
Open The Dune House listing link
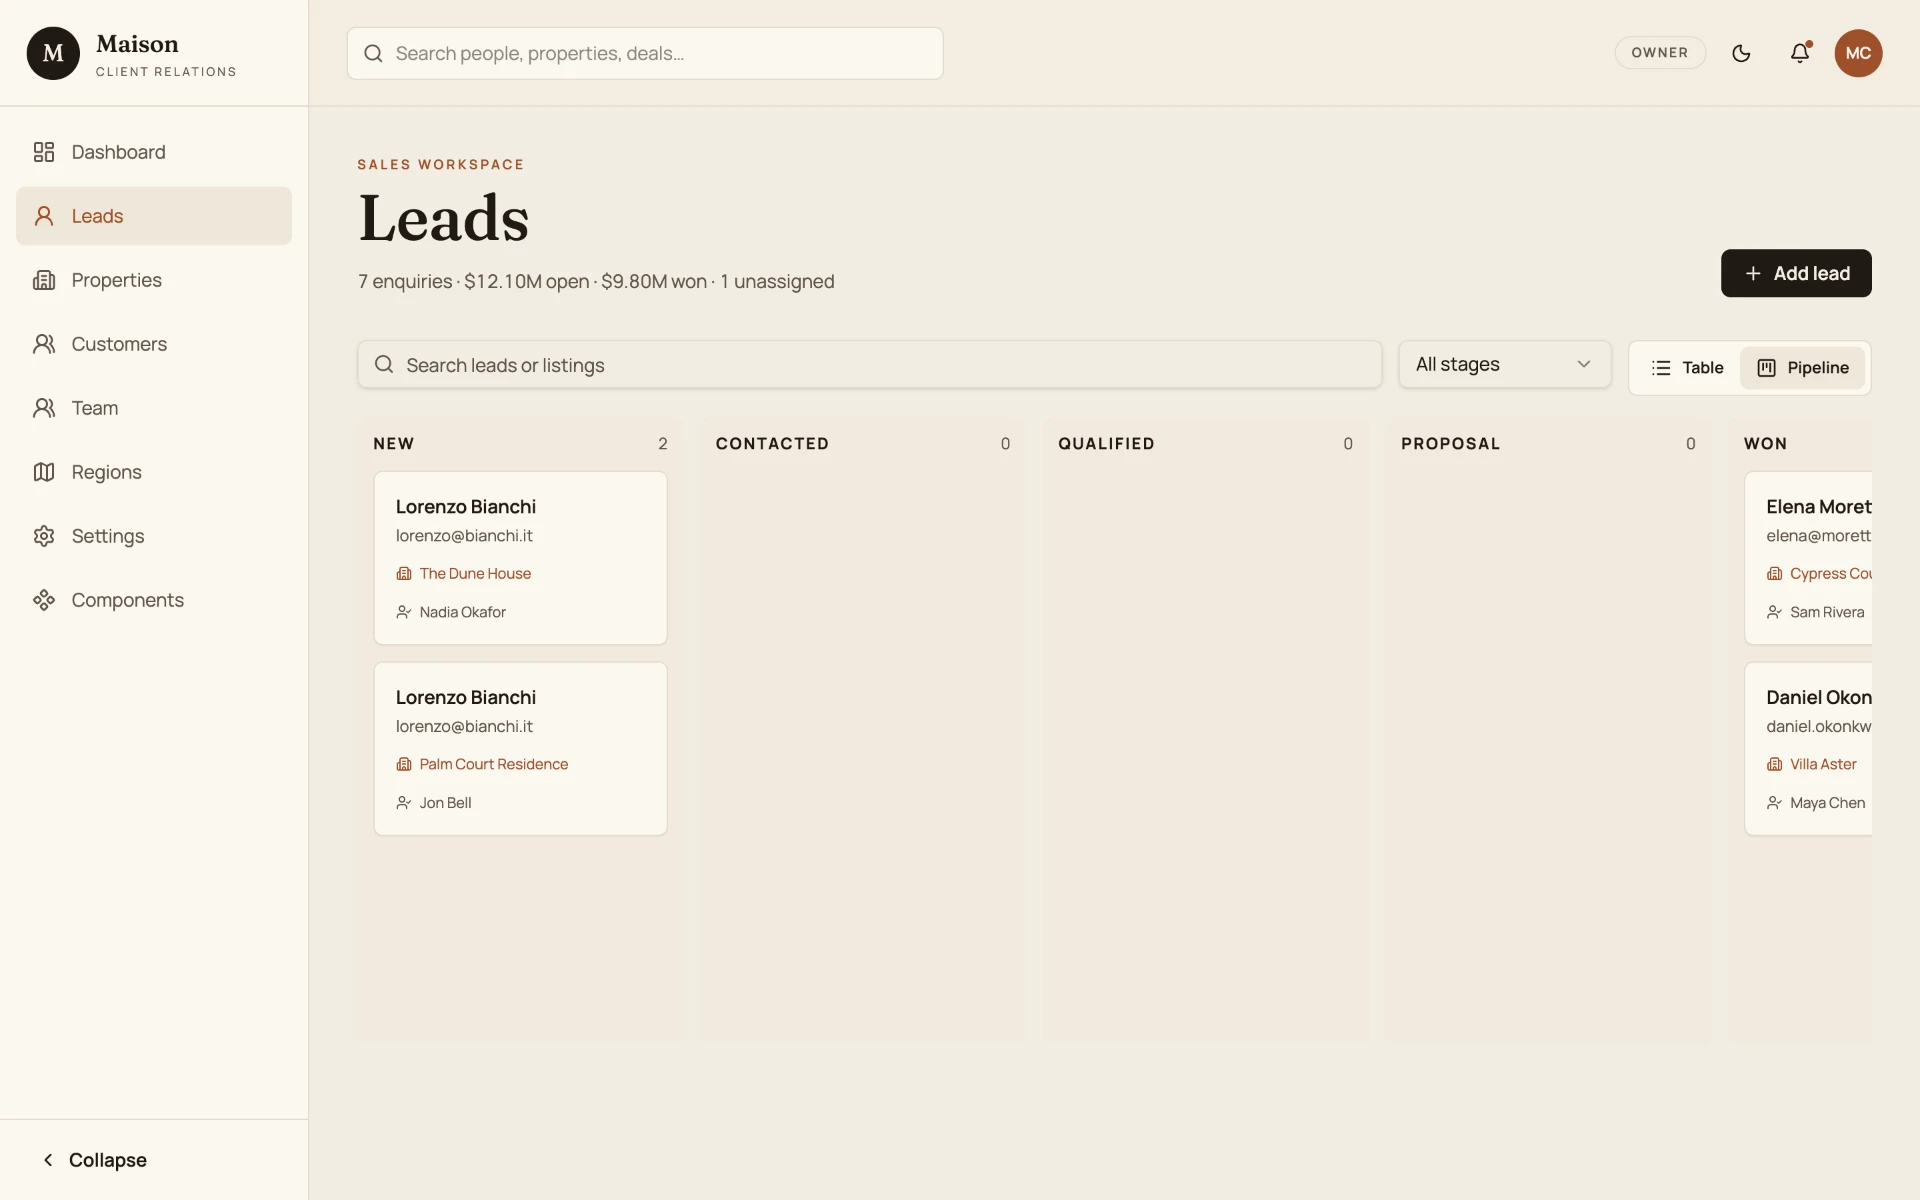[475, 574]
